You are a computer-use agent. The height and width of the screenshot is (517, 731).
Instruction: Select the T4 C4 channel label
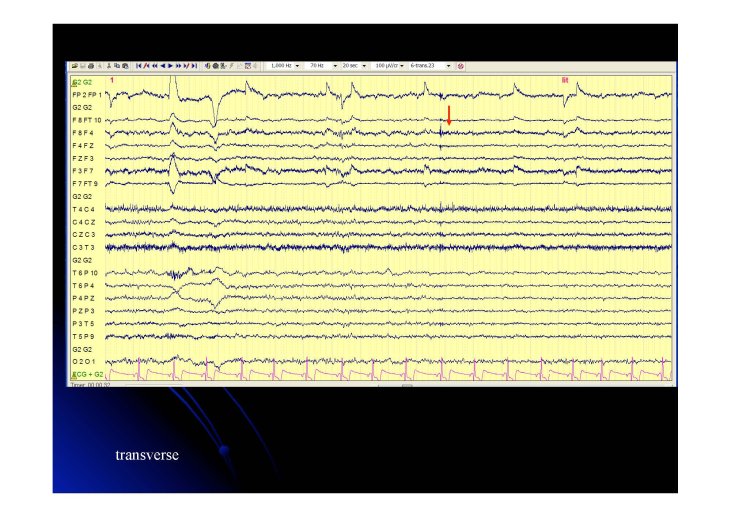(83, 209)
